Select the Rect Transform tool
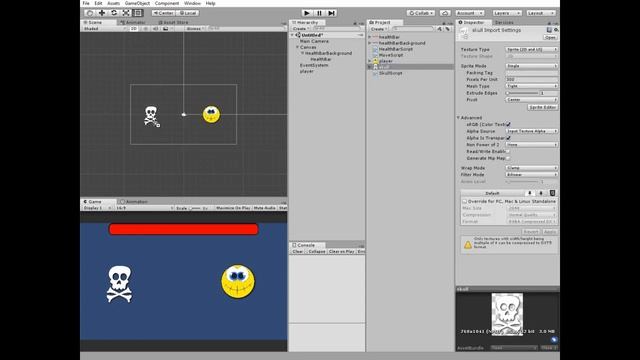 click(138, 13)
